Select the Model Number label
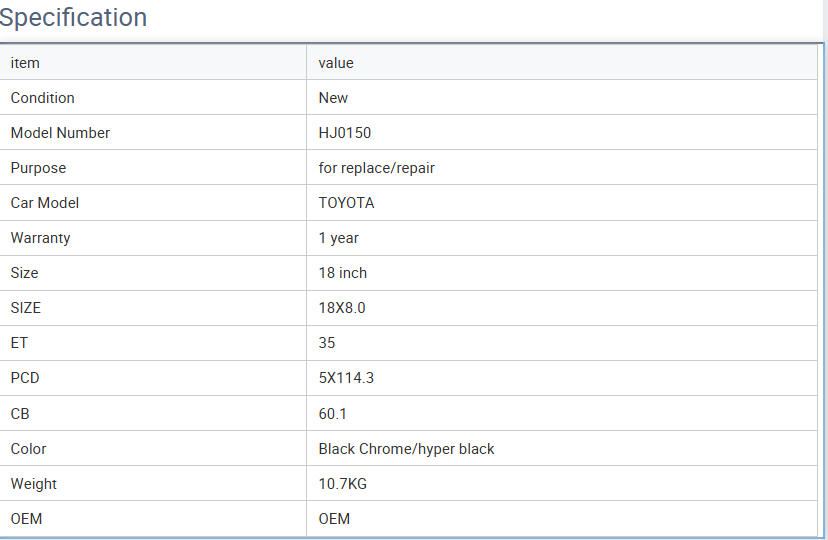828x540 pixels. pos(60,133)
